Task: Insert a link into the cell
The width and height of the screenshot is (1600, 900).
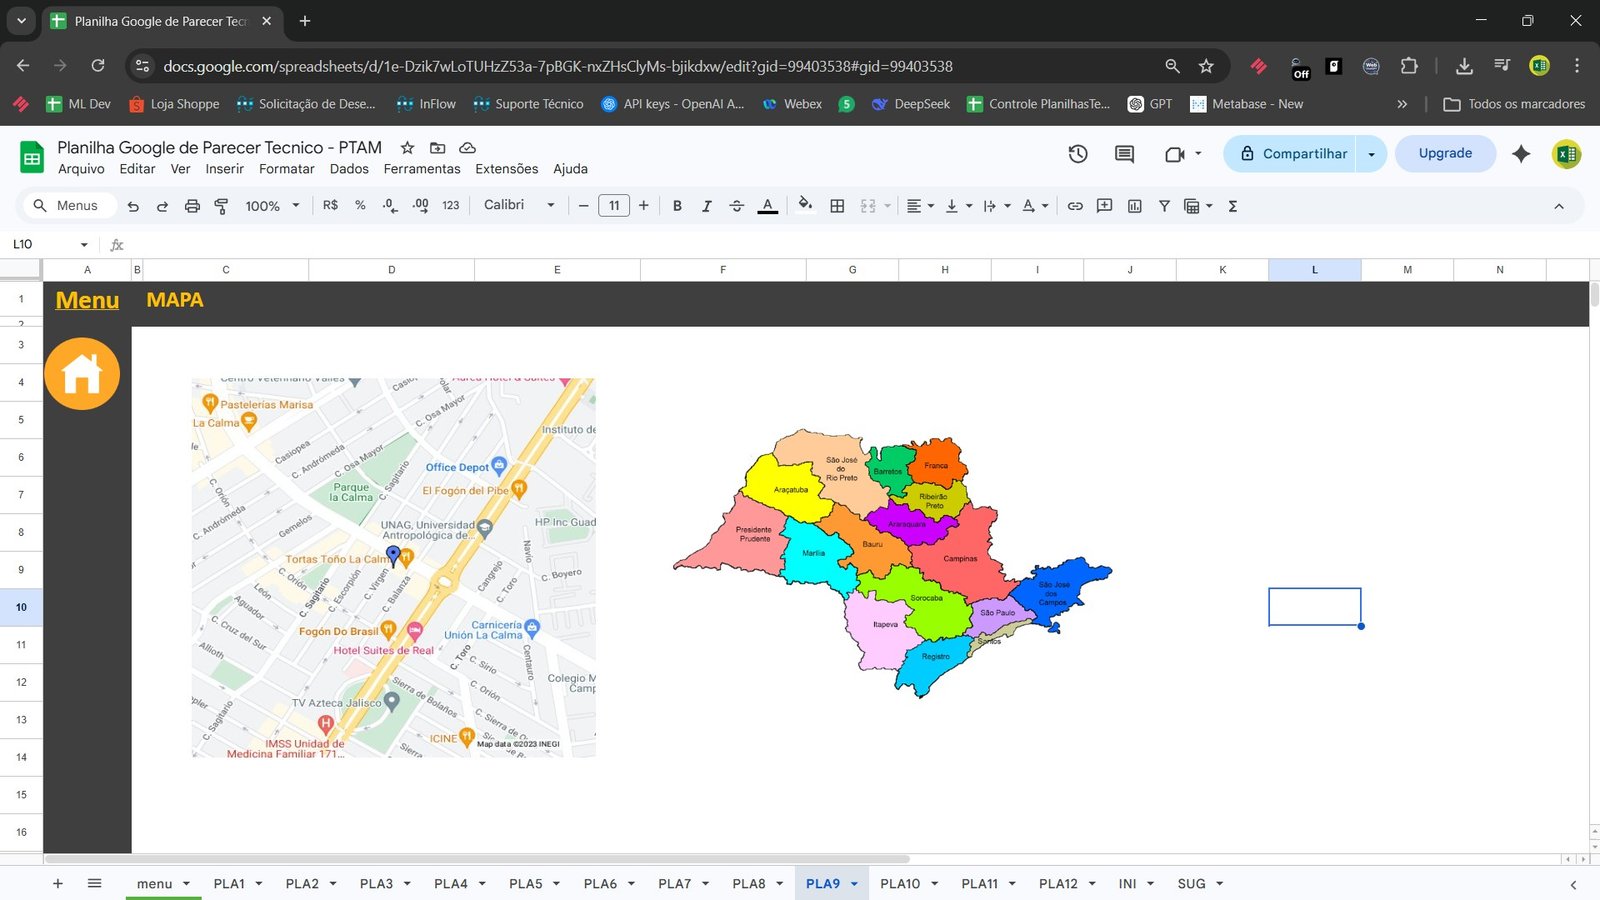Action: point(1075,206)
